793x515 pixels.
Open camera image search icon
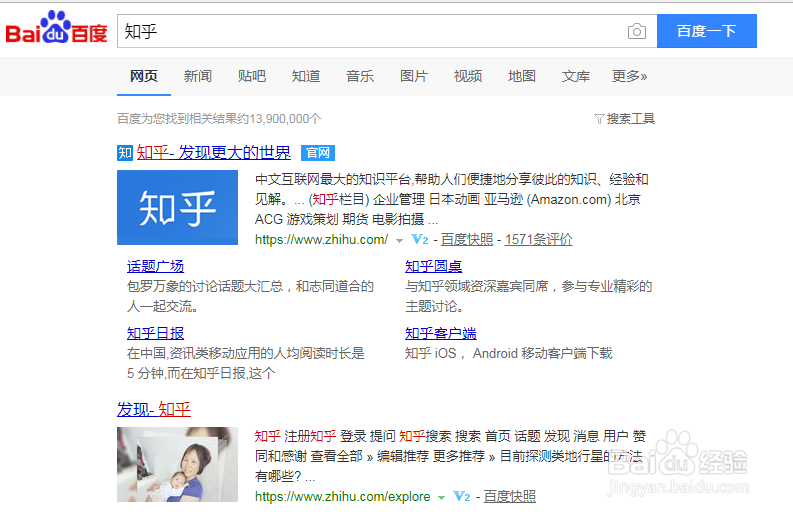637,31
